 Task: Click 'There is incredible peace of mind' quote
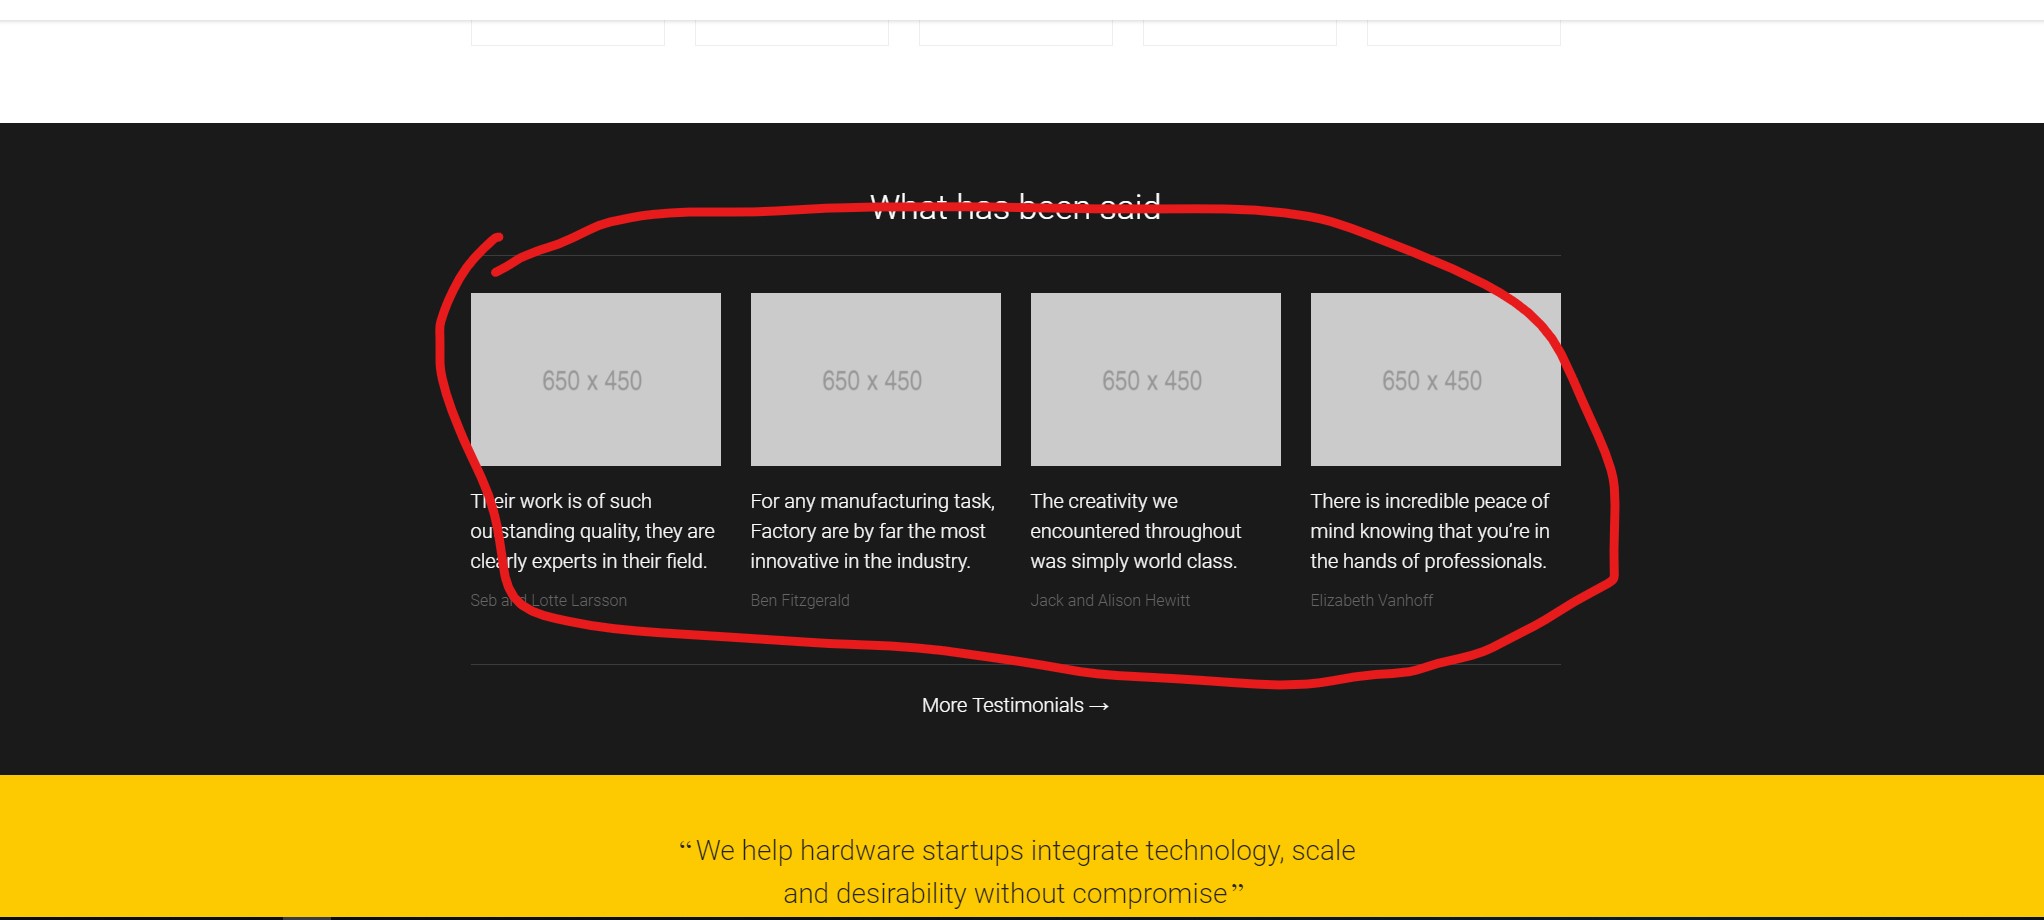click(x=1429, y=531)
